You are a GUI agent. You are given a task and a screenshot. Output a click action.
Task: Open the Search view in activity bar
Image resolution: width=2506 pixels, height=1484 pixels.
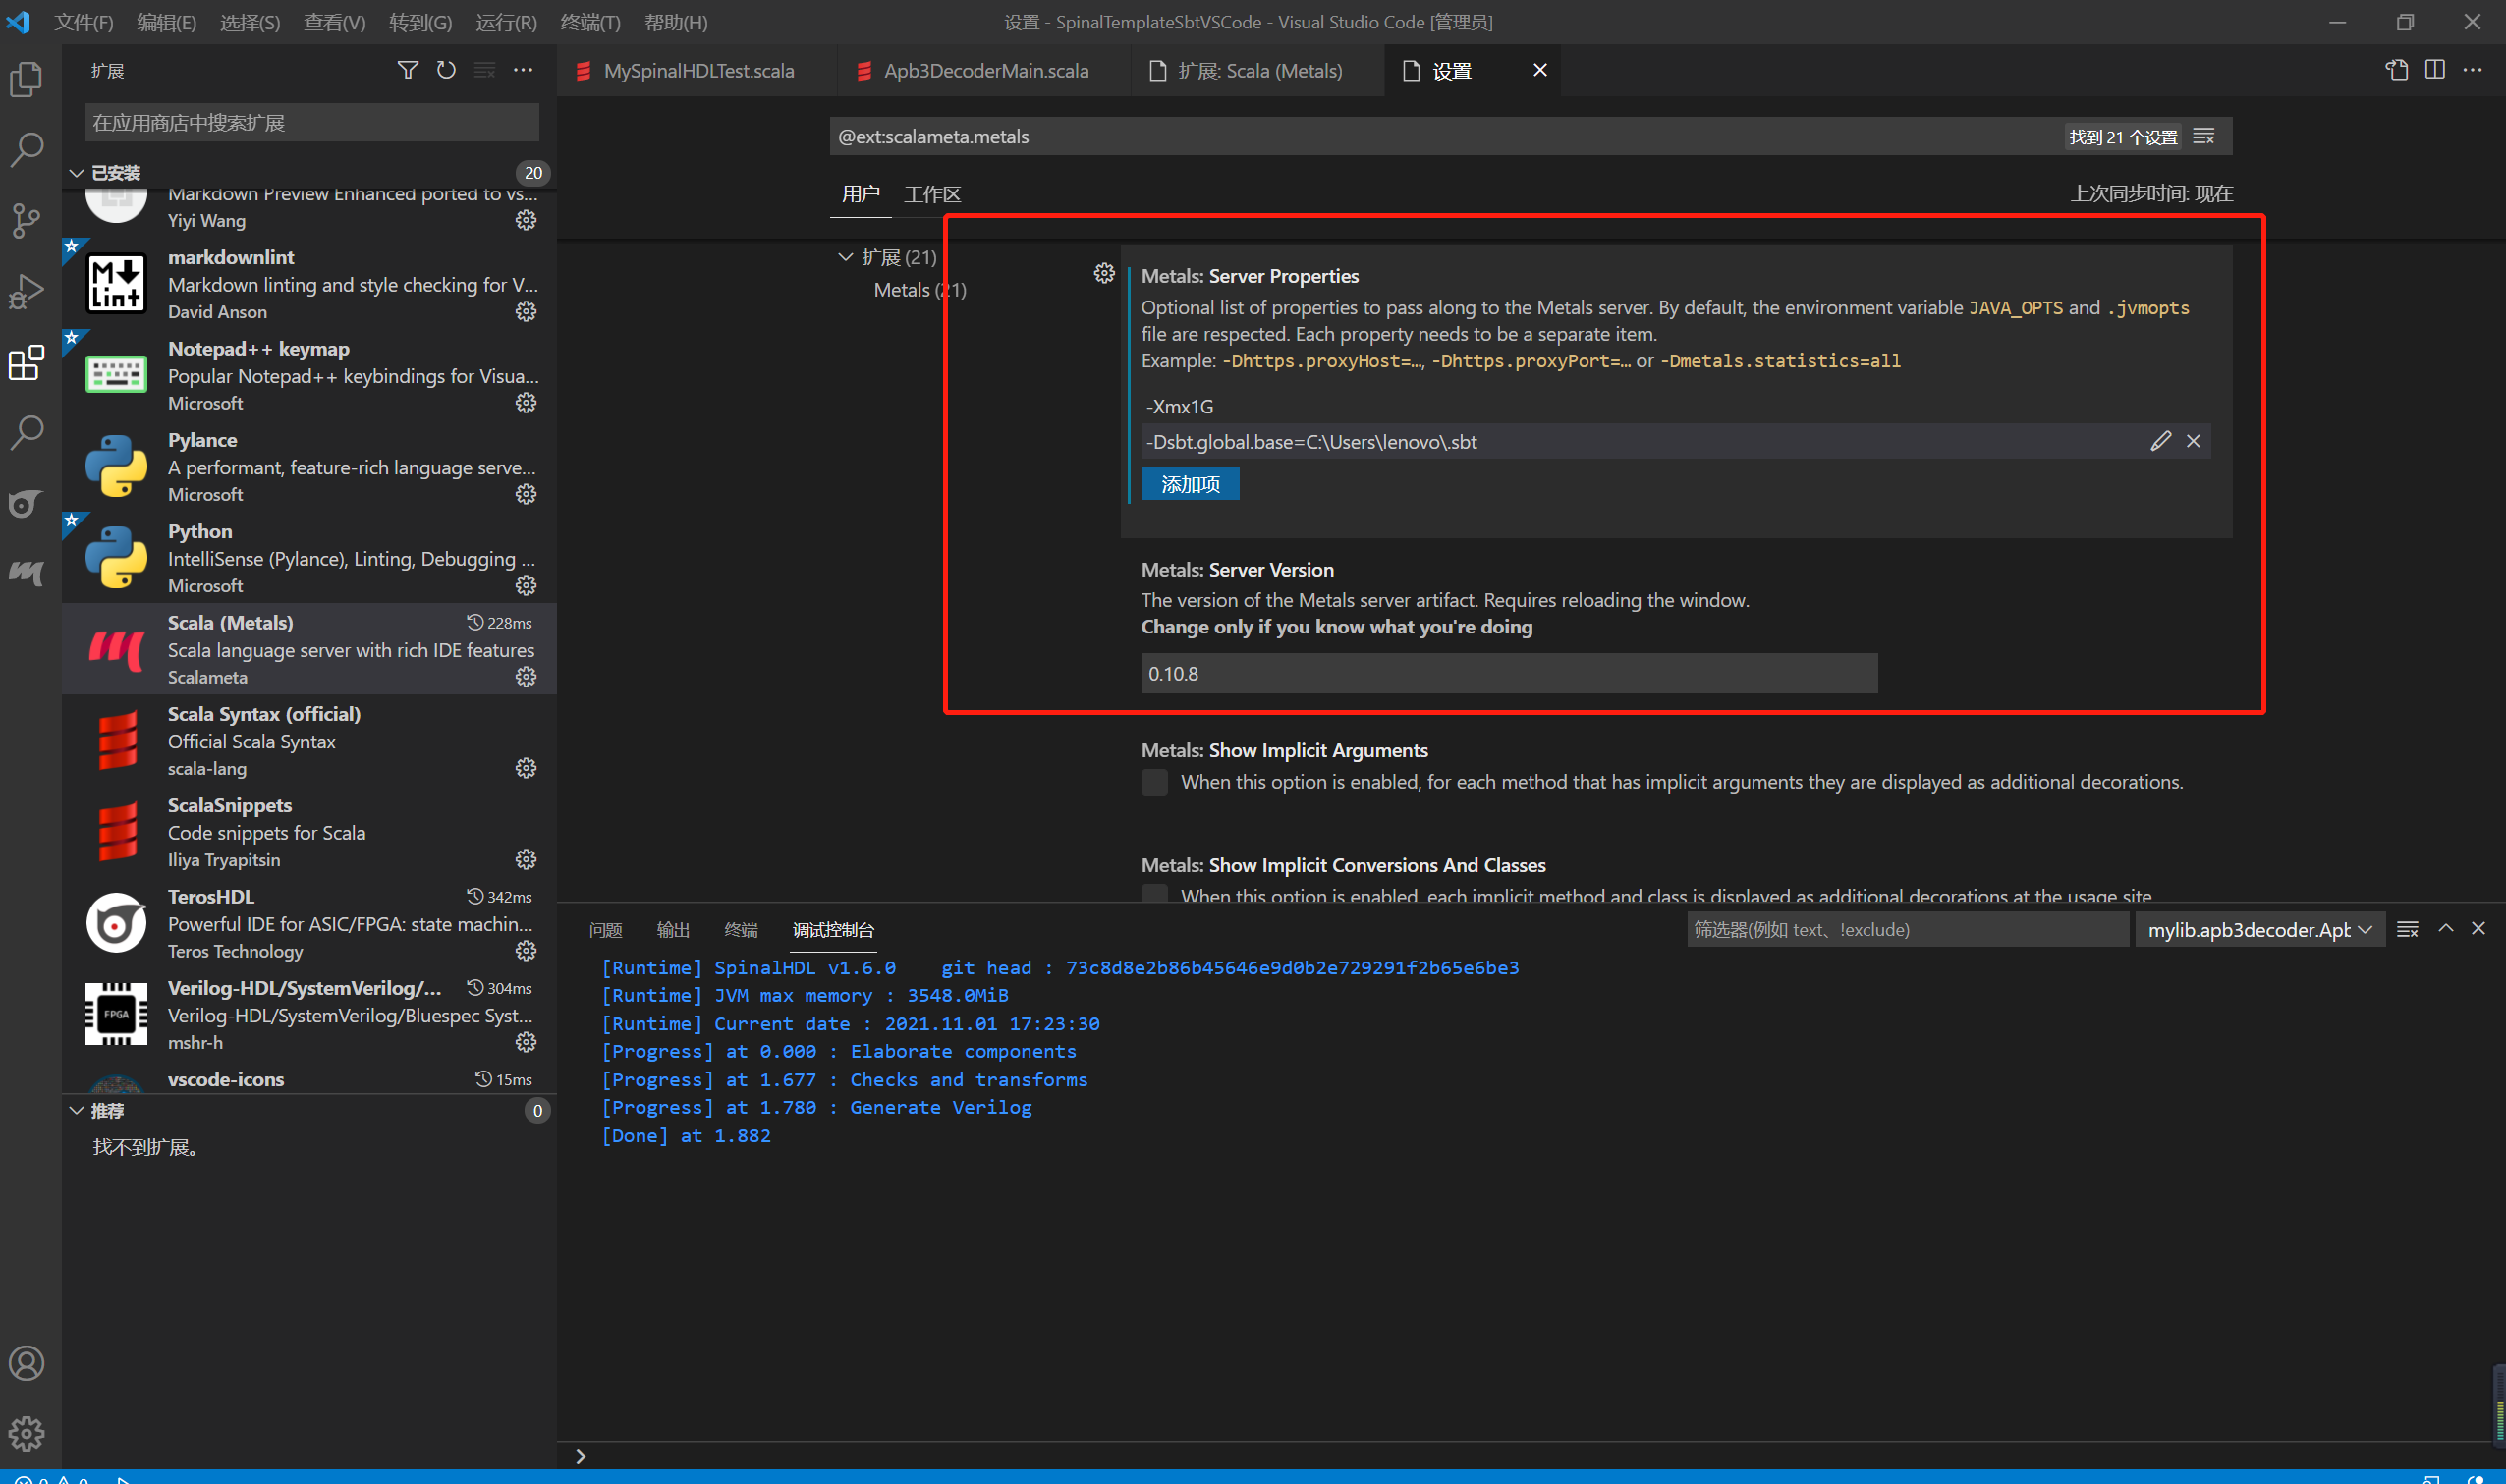point(27,150)
